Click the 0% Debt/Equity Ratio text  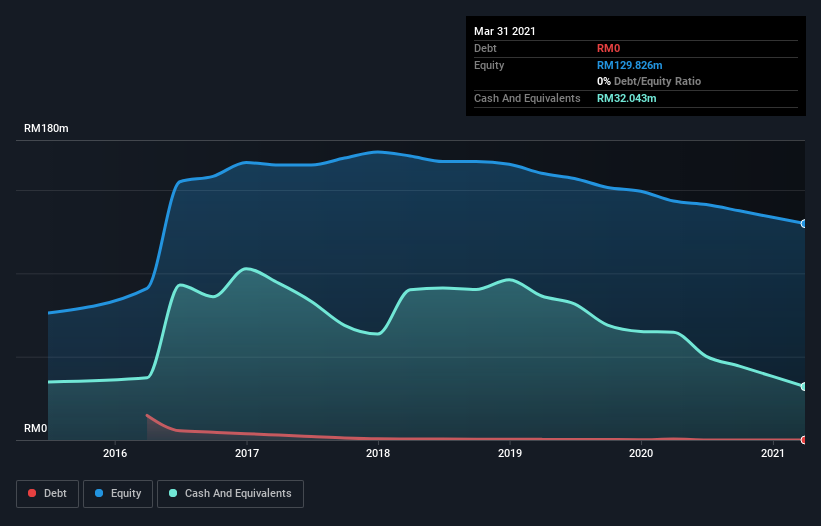pos(649,81)
